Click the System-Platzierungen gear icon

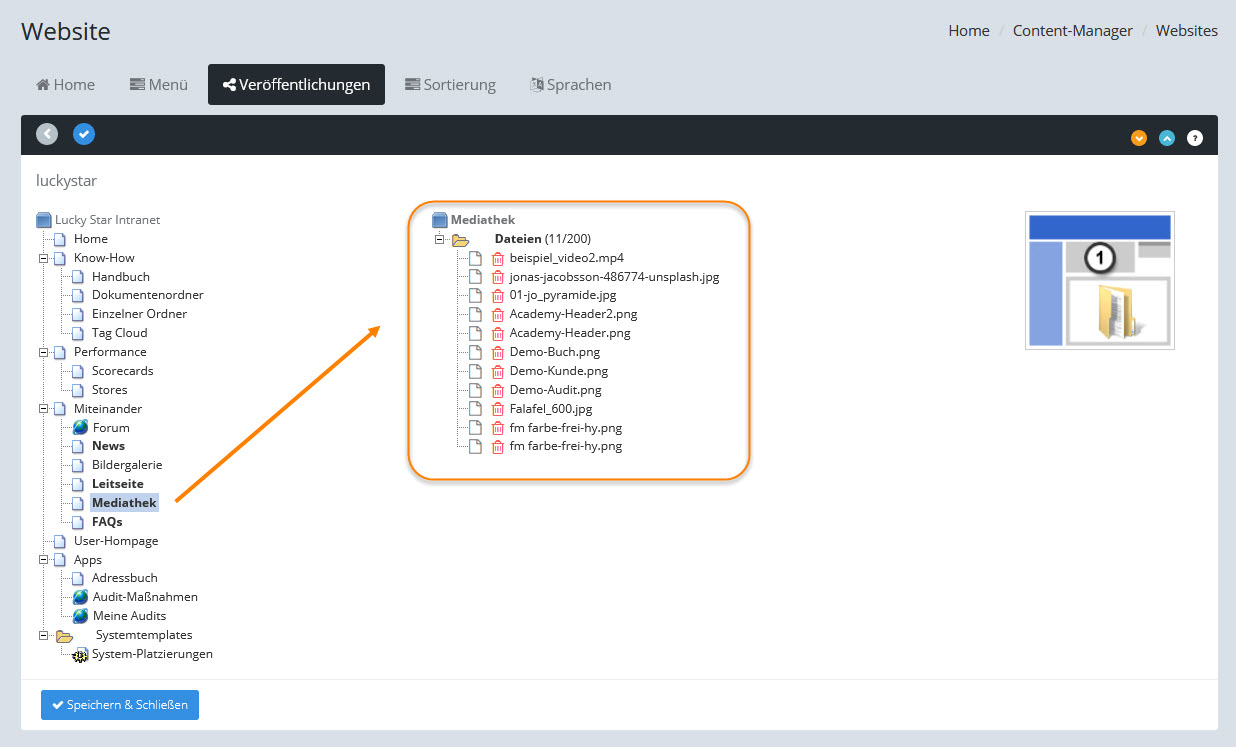tap(80, 655)
